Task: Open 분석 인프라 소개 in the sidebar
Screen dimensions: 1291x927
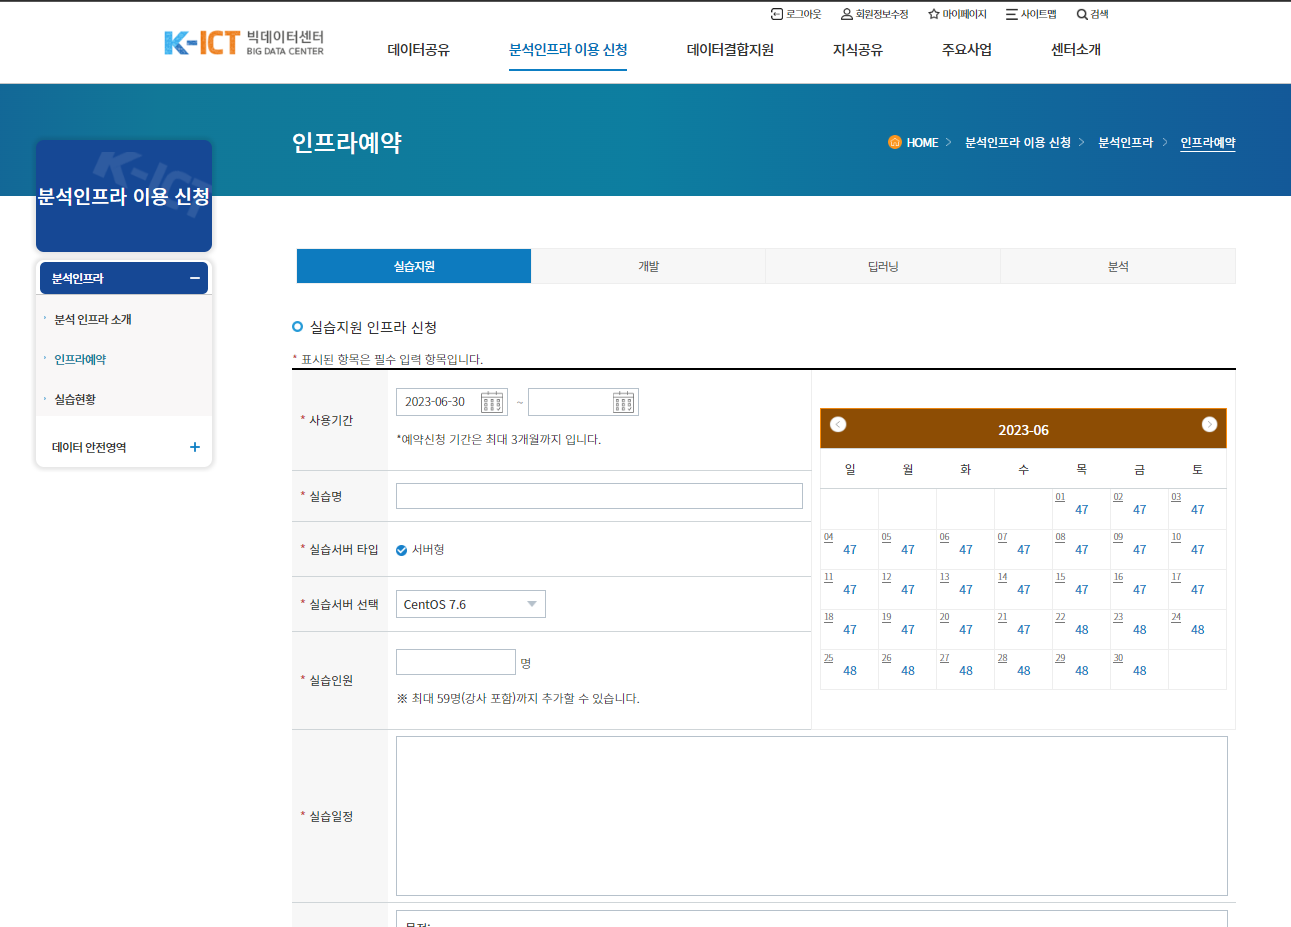Action: point(93,319)
